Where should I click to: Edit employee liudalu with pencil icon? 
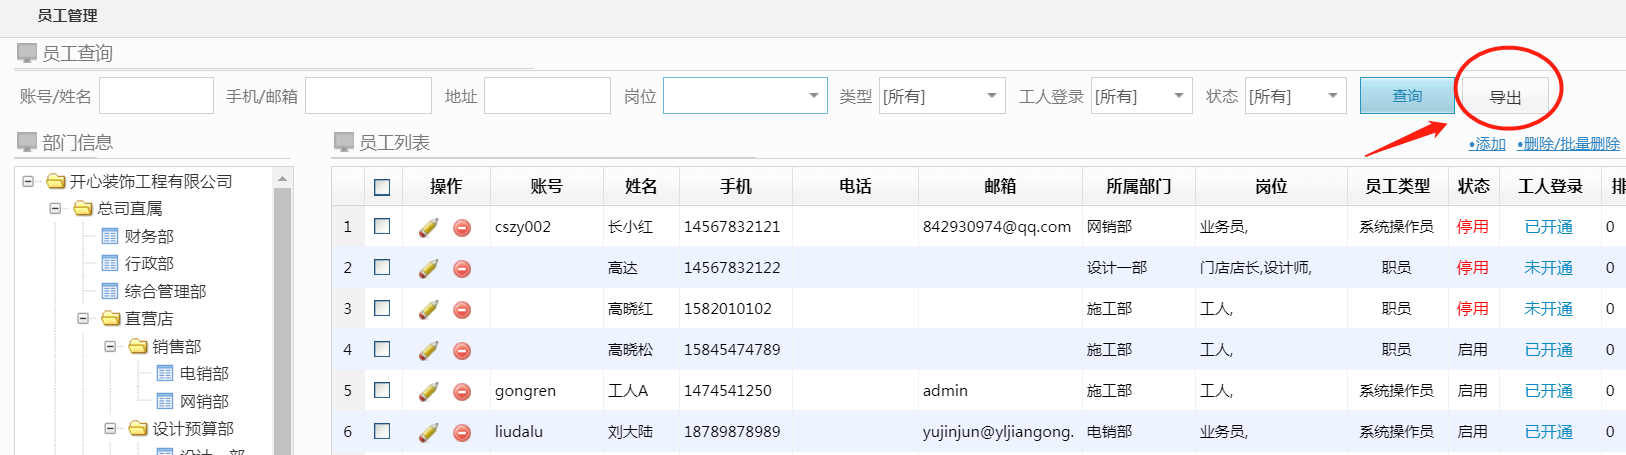(428, 432)
